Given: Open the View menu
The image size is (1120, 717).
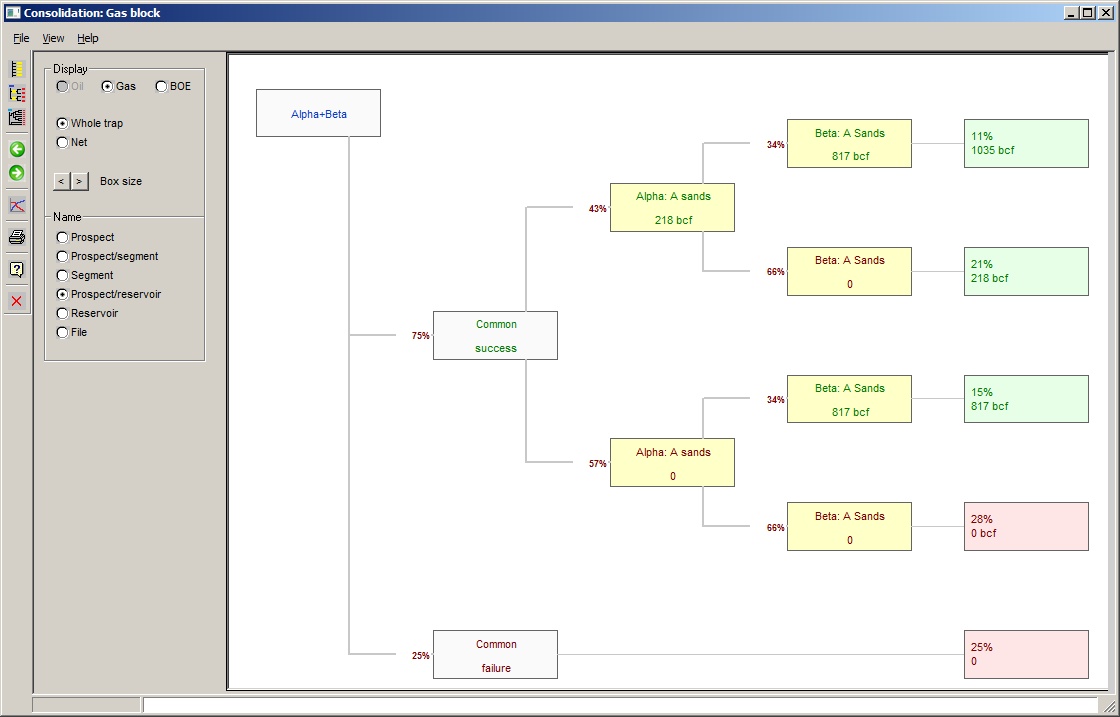Looking at the screenshot, I should [53, 38].
